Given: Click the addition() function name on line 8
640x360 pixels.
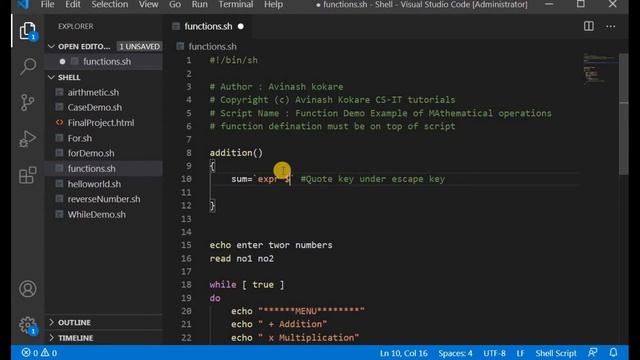Looking at the screenshot, I should point(236,153).
